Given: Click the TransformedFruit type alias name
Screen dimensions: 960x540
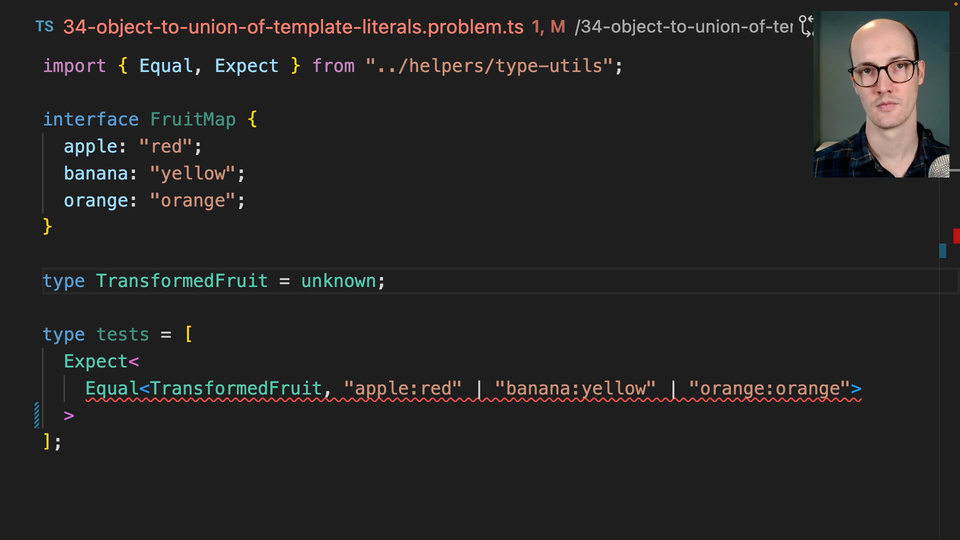Looking at the screenshot, I should click(x=182, y=281).
